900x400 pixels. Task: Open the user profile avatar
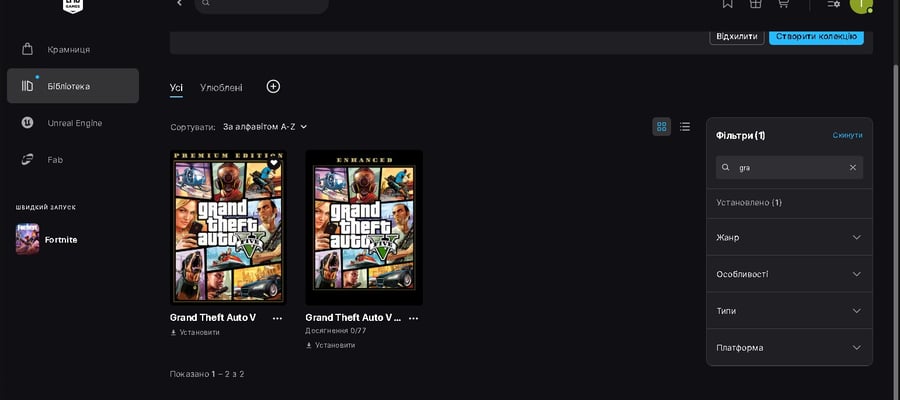(860, 5)
